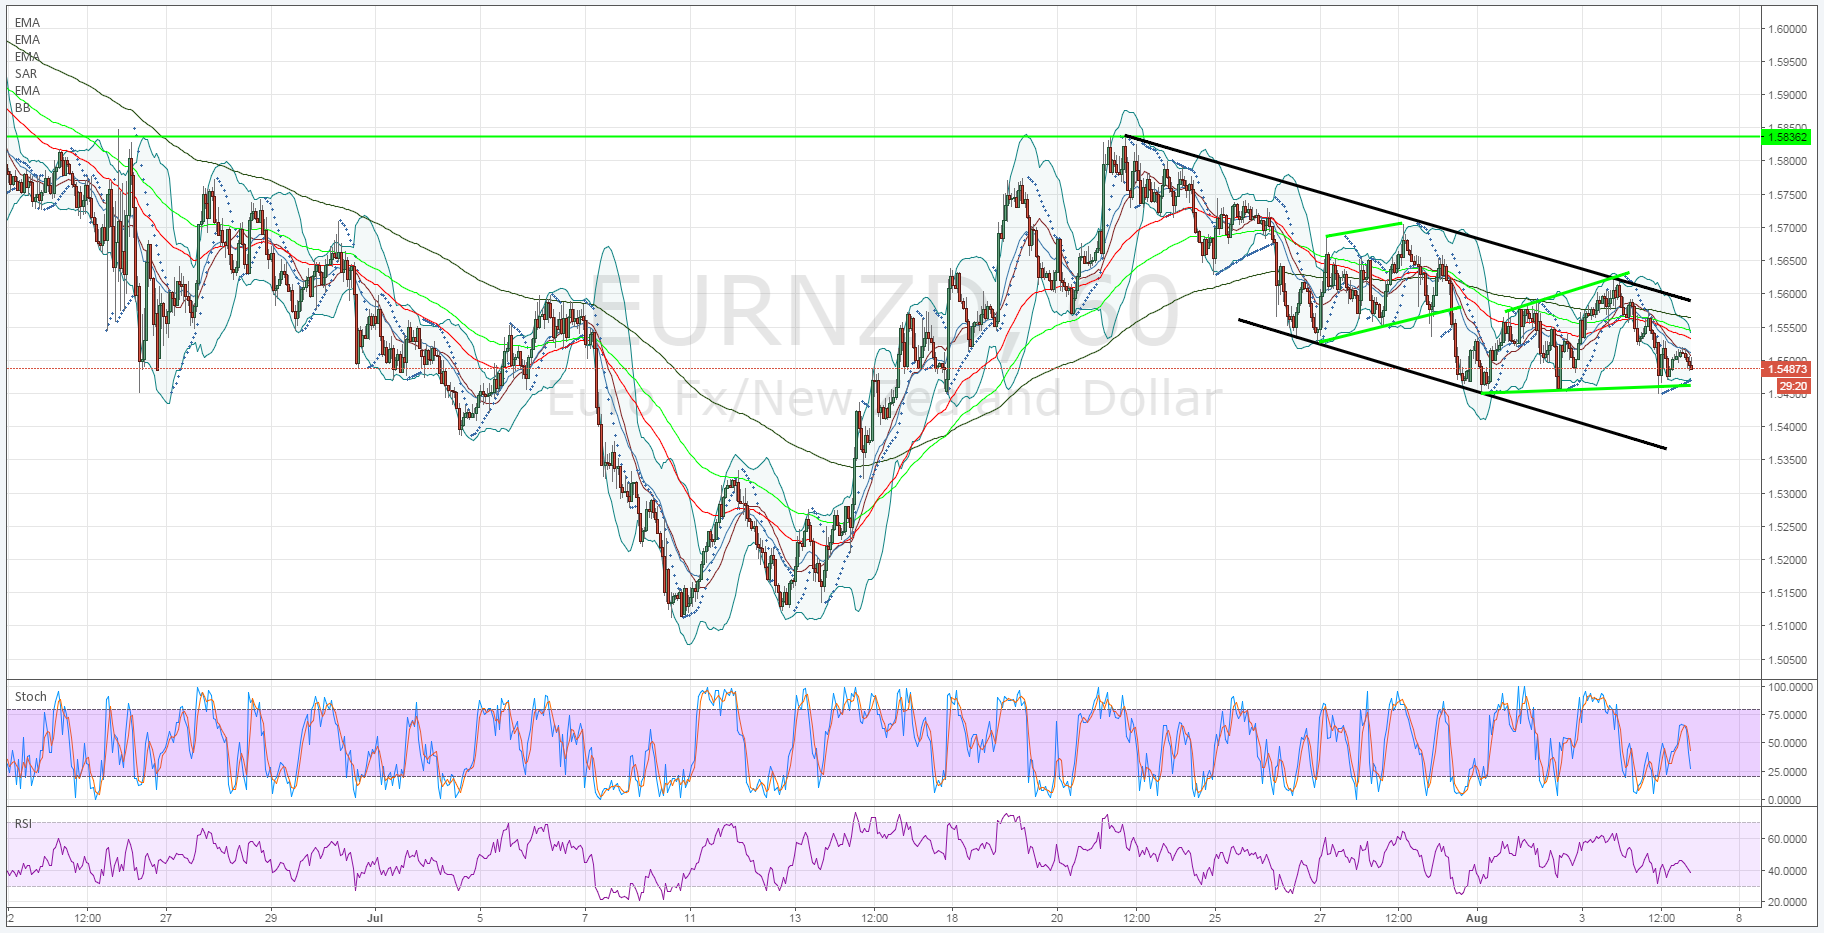1826x935 pixels.
Task: Click the 60.0000 RSI scale value
Action: click(1790, 839)
